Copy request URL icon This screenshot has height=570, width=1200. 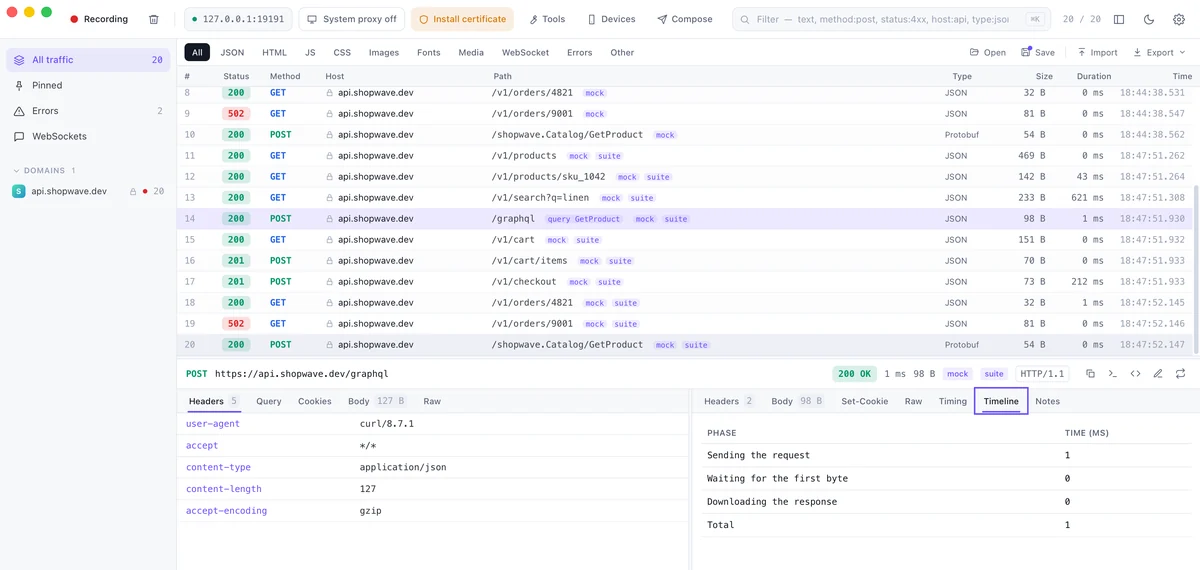pyautogui.click(x=1090, y=374)
